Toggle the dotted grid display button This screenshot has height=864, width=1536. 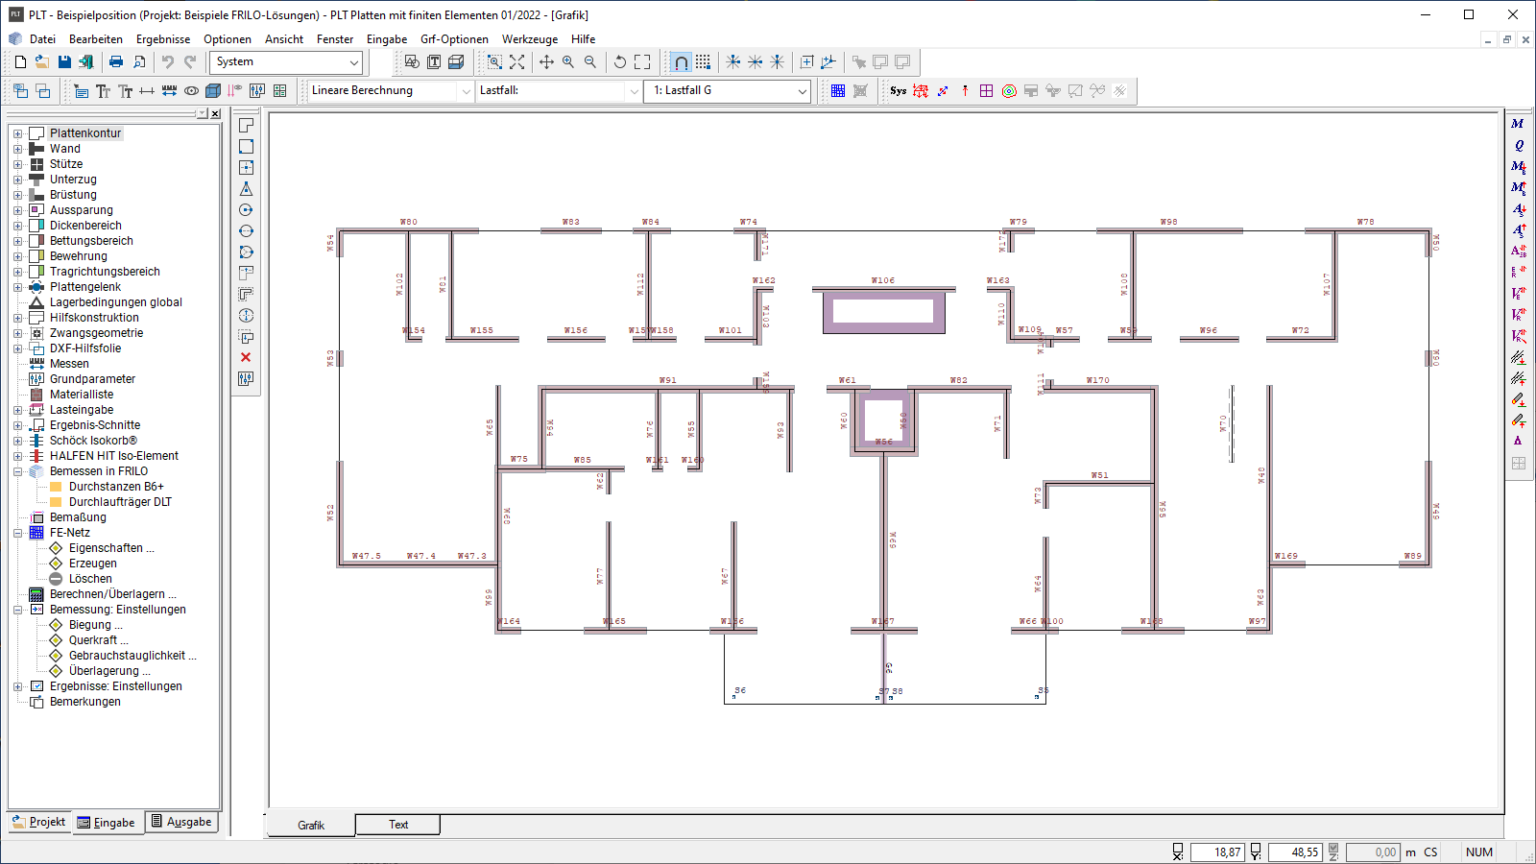click(x=703, y=62)
